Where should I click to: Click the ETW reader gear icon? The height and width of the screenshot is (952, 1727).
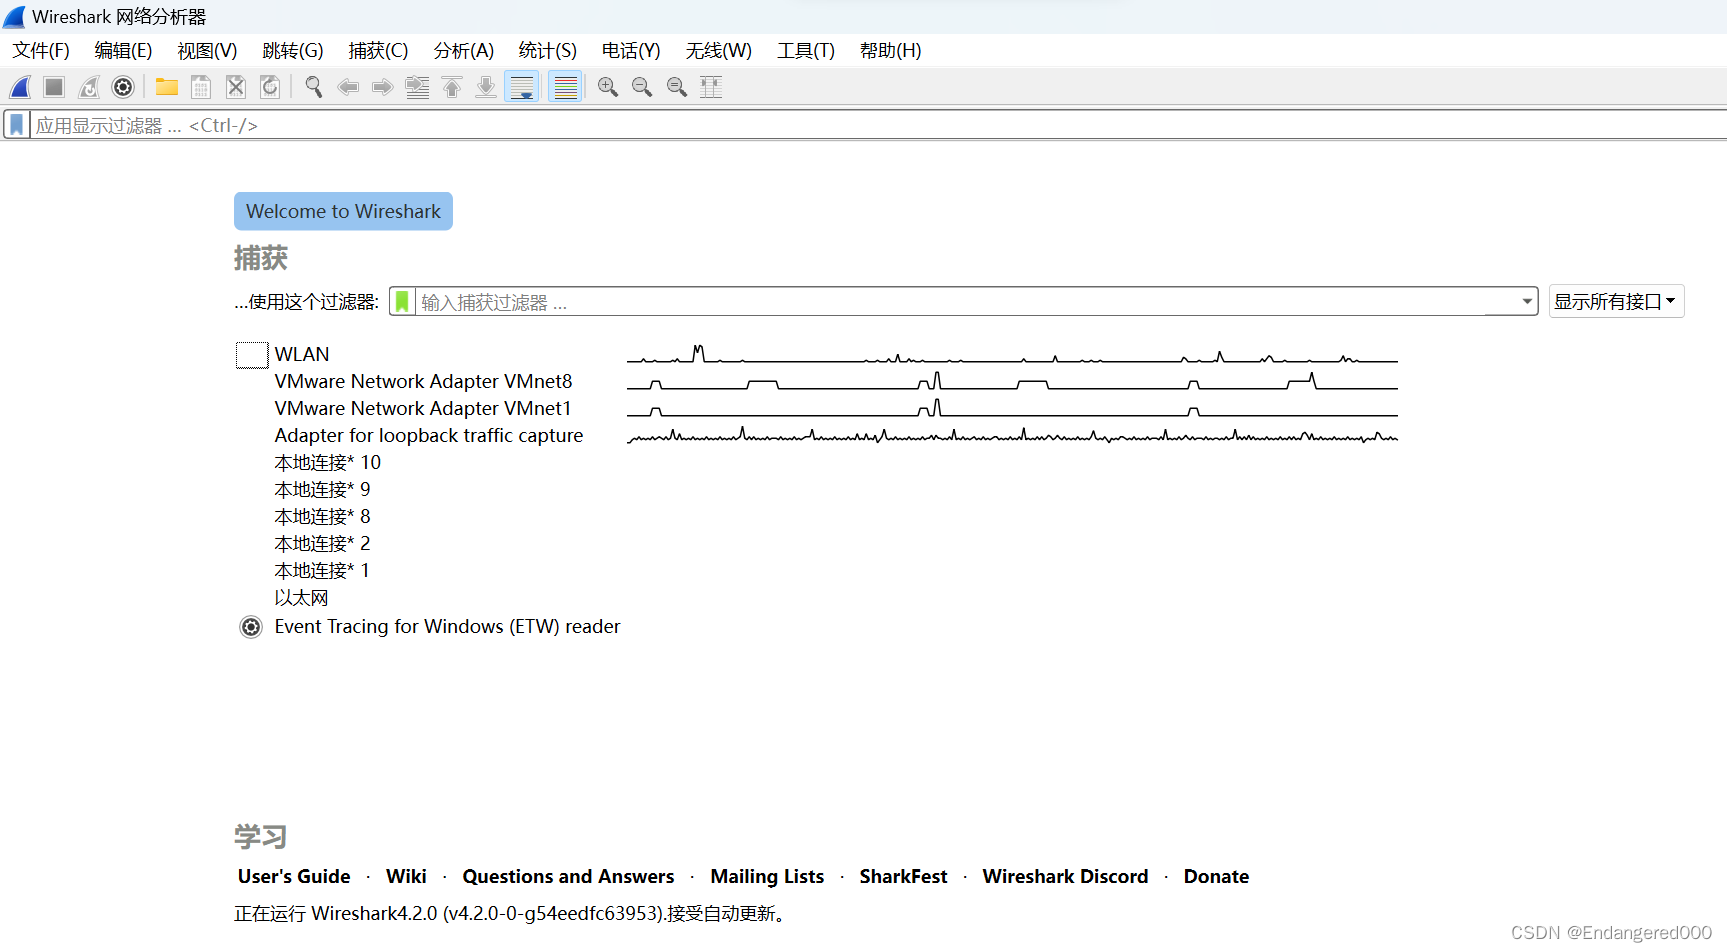tap(251, 627)
